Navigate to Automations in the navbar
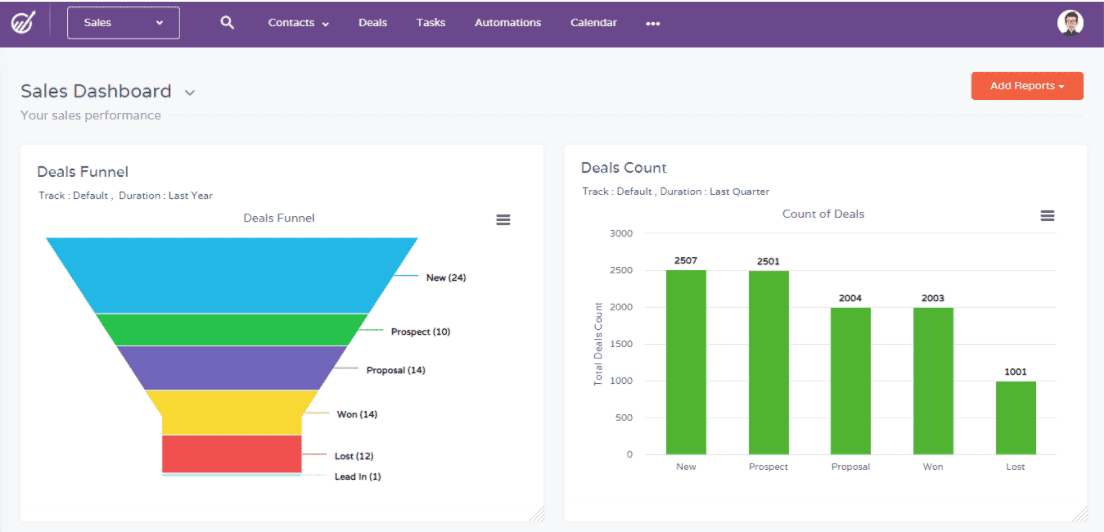 (x=507, y=23)
